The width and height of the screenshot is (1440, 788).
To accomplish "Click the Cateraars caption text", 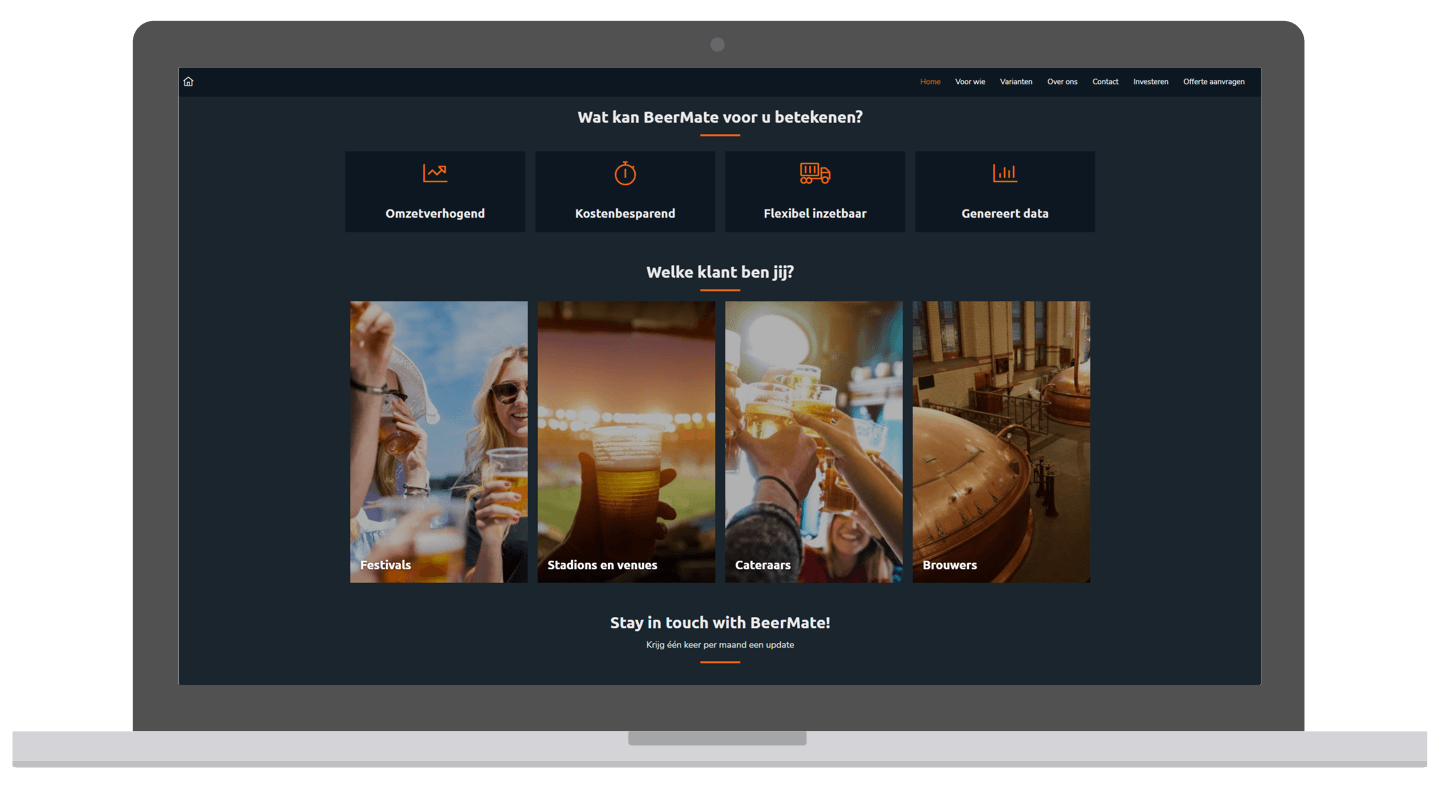I will tap(763, 565).
